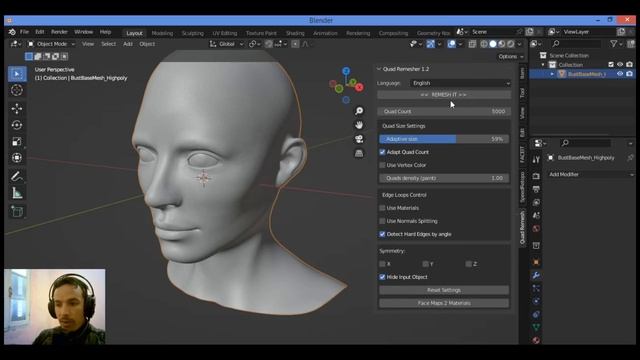This screenshot has height=360, width=640.
Task: Switch to the UV Editing workspace tab
Action: click(x=224, y=33)
